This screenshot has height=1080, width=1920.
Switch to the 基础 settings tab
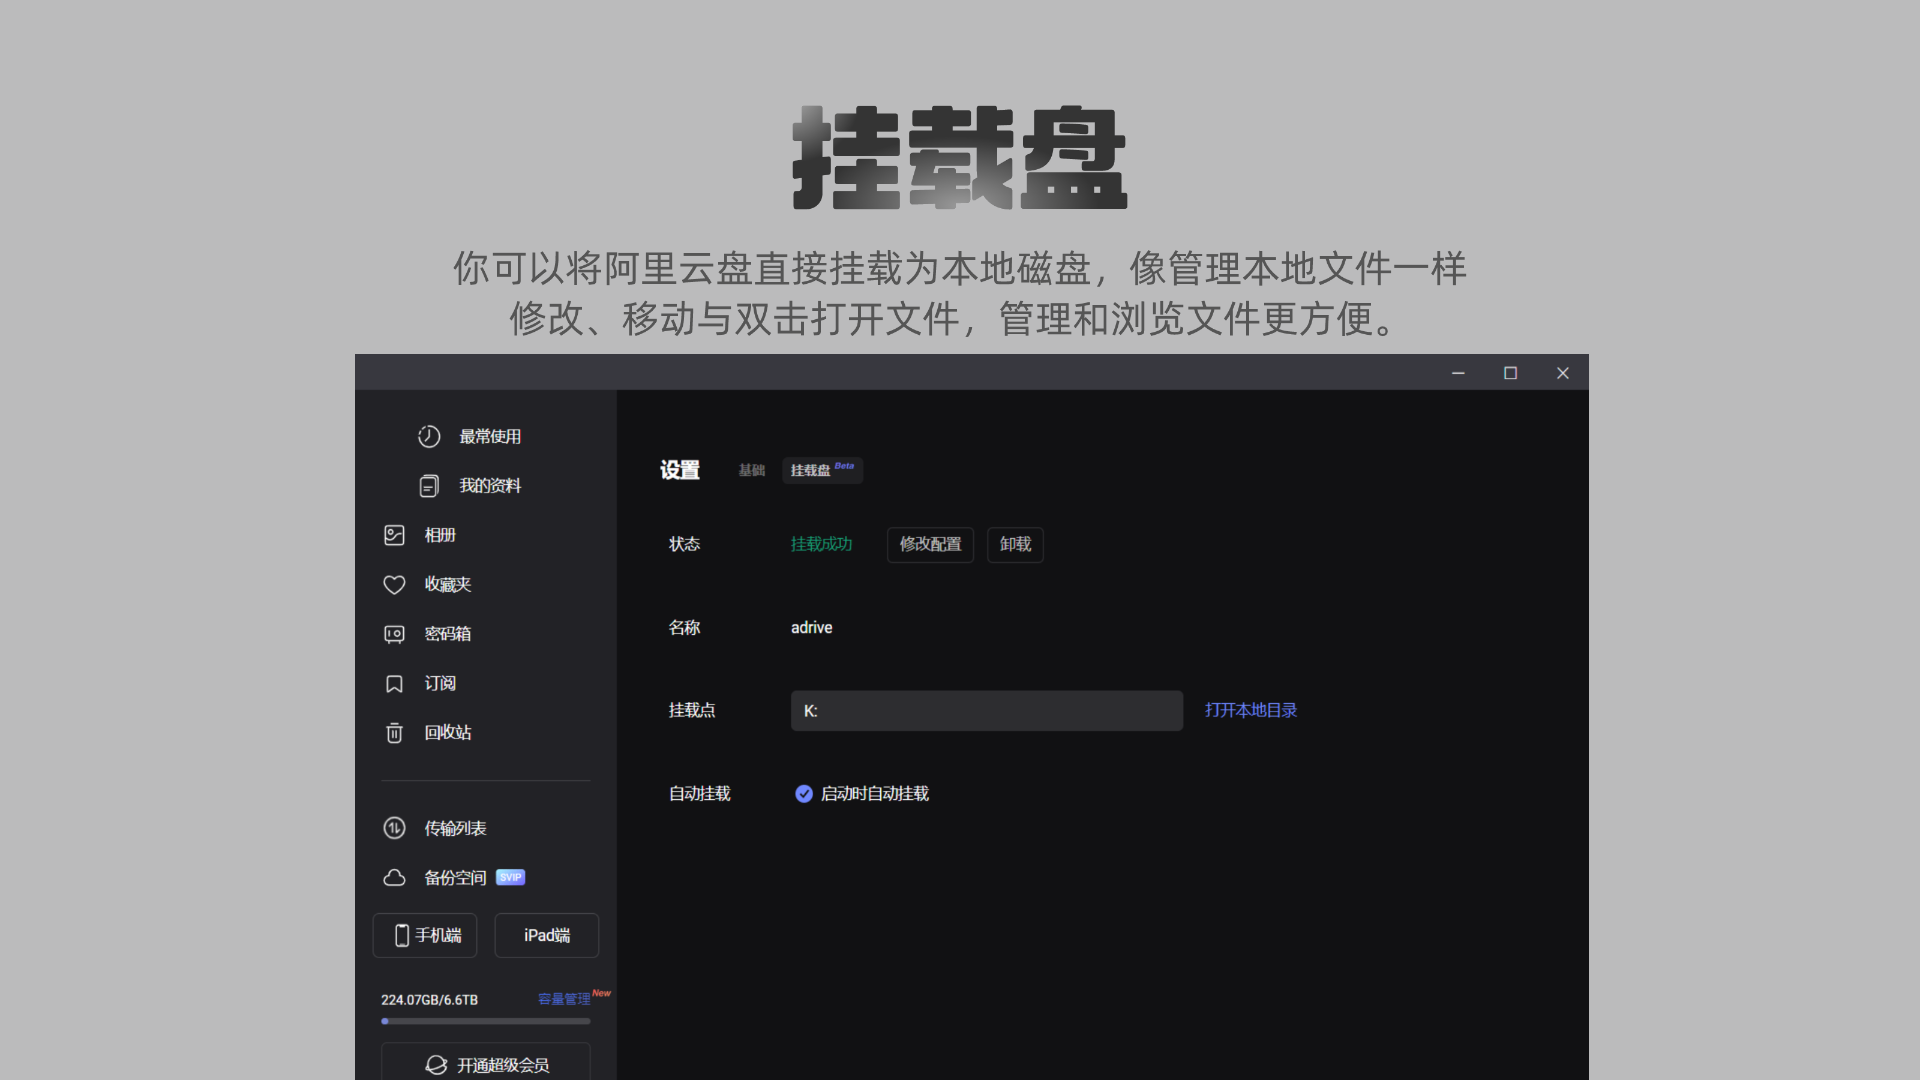point(751,470)
